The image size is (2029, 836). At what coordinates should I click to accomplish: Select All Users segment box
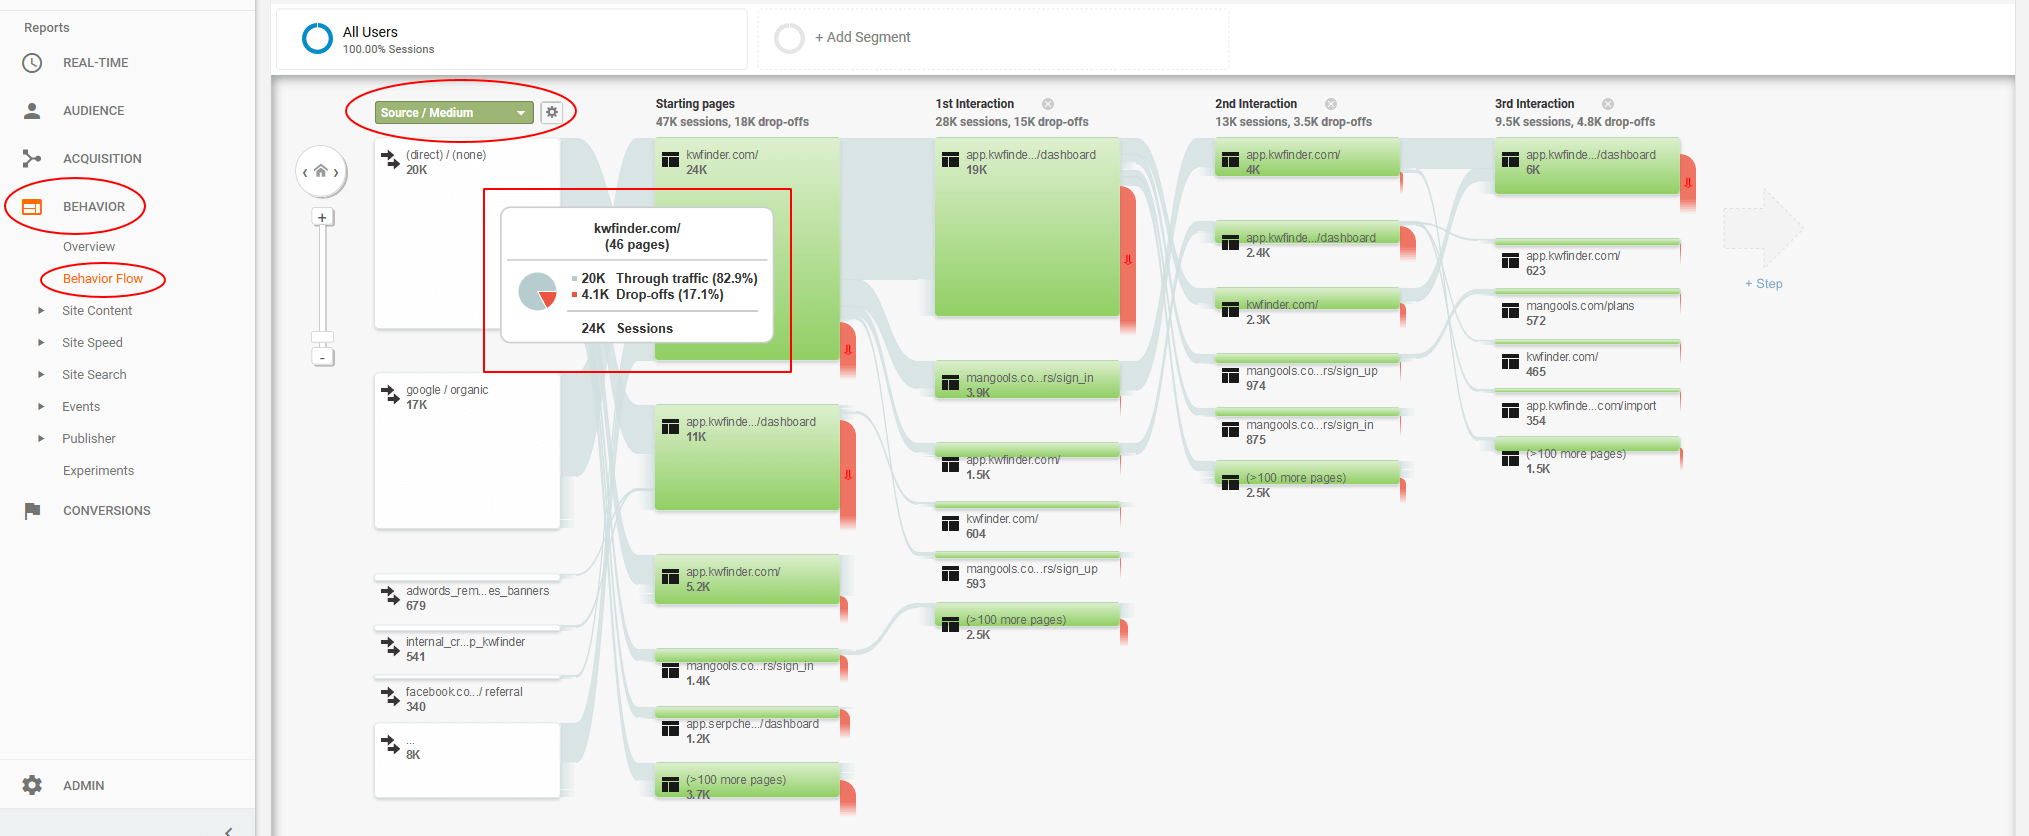[511, 39]
